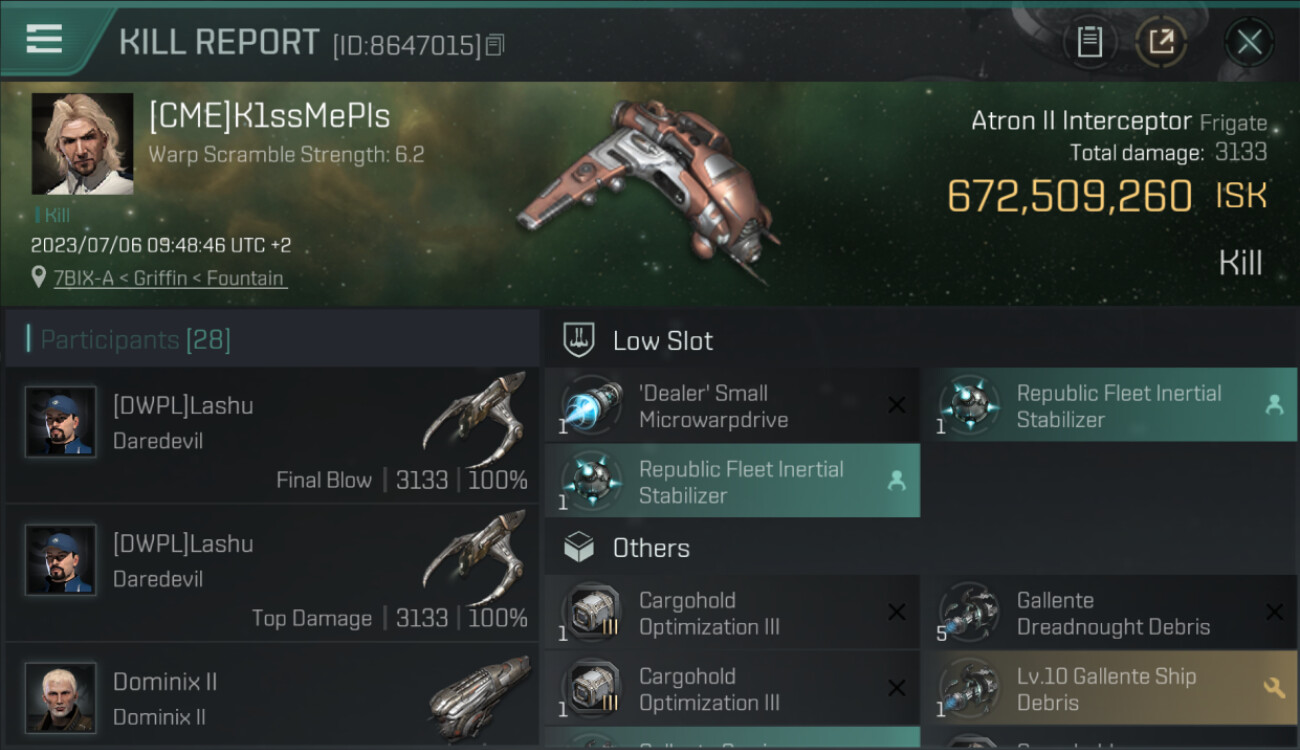Share the kill report externally
Image resolution: width=1300 pixels, height=750 pixels.
click(1161, 42)
